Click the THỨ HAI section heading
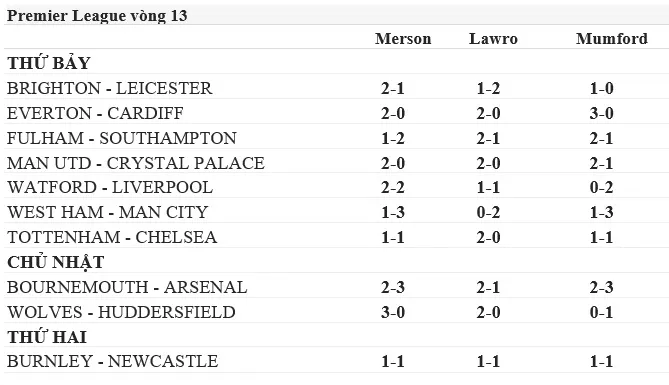 pos(47,337)
